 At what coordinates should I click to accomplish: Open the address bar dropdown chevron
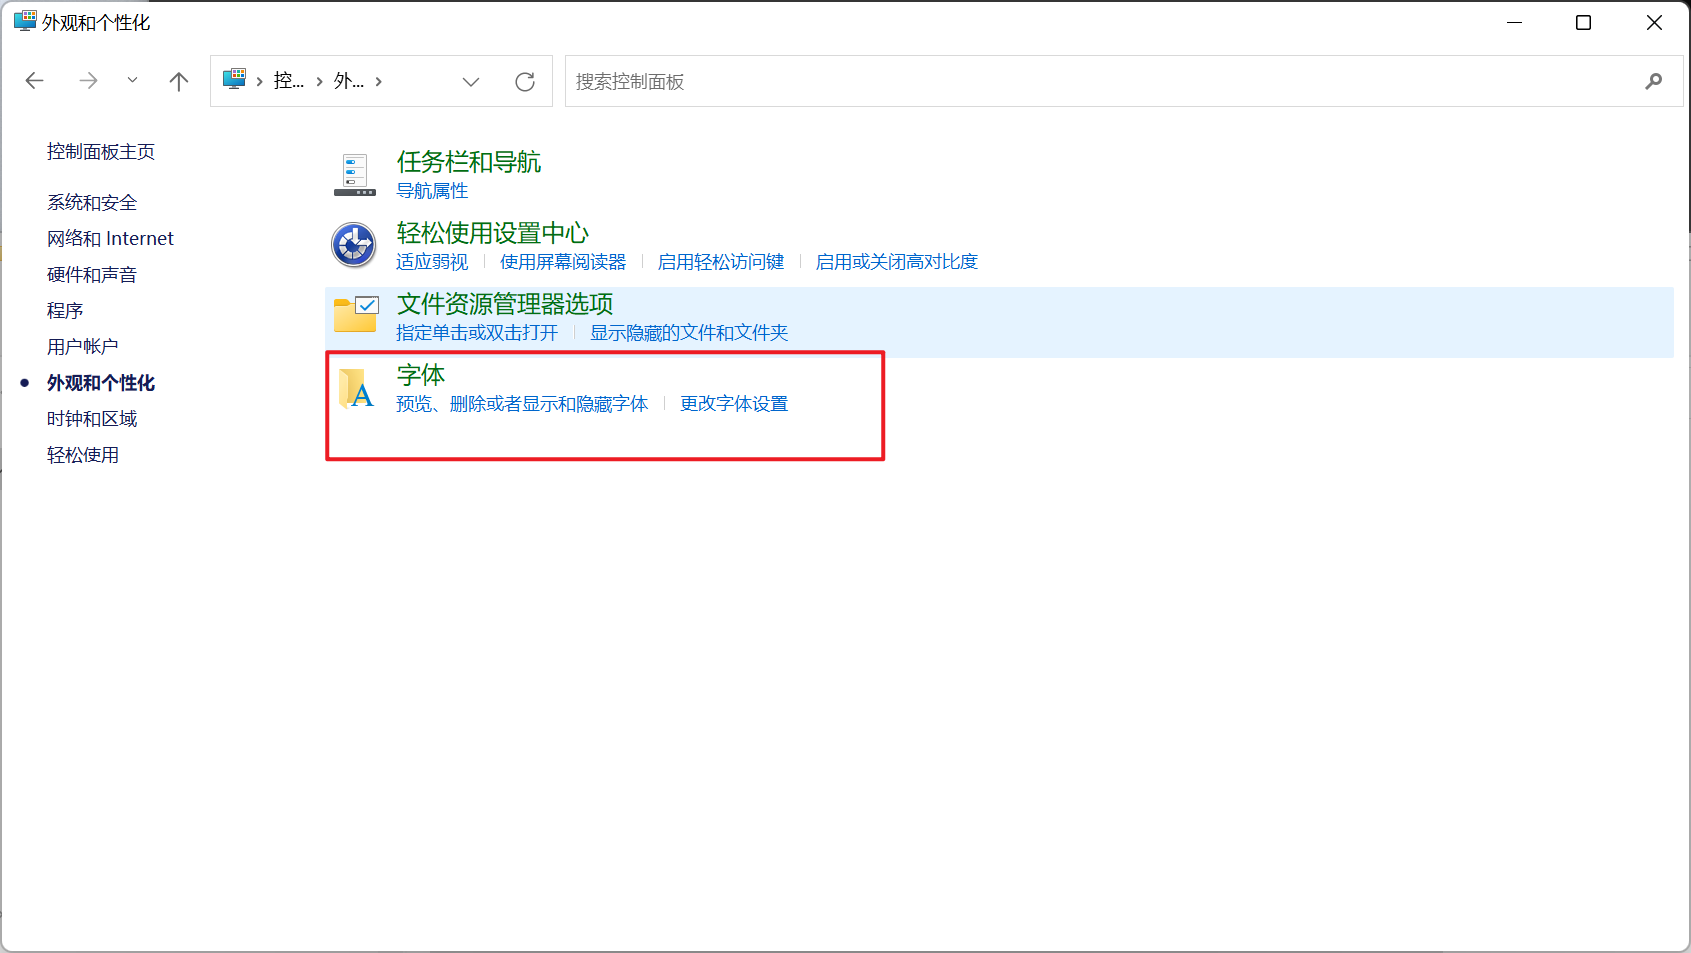tap(470, 81)
